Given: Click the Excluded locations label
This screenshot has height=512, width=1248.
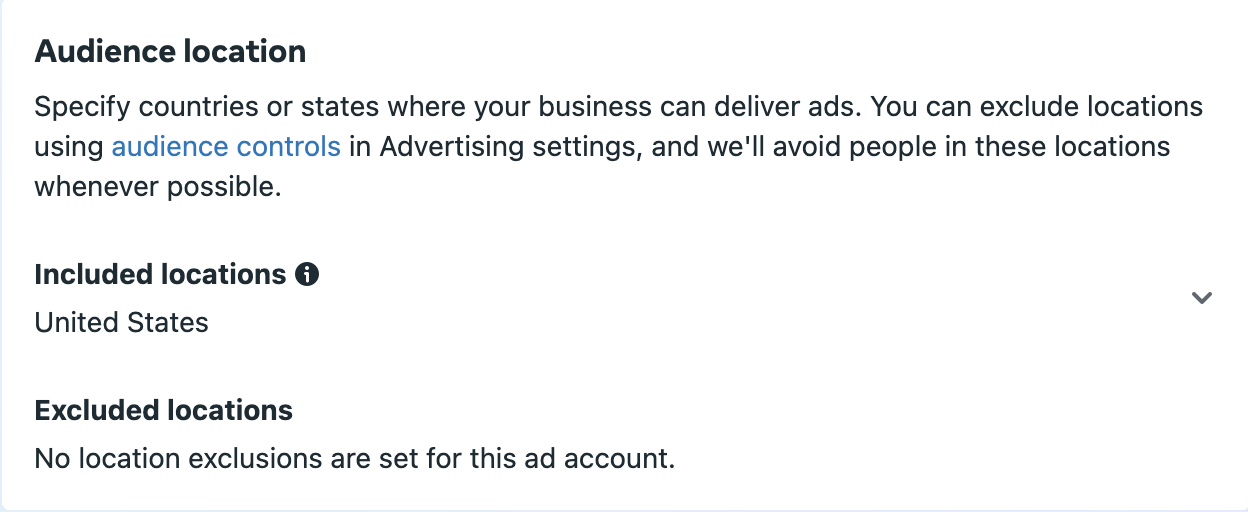Looking at the screenshot, I should pyautogui.click(x=163, y=410).
